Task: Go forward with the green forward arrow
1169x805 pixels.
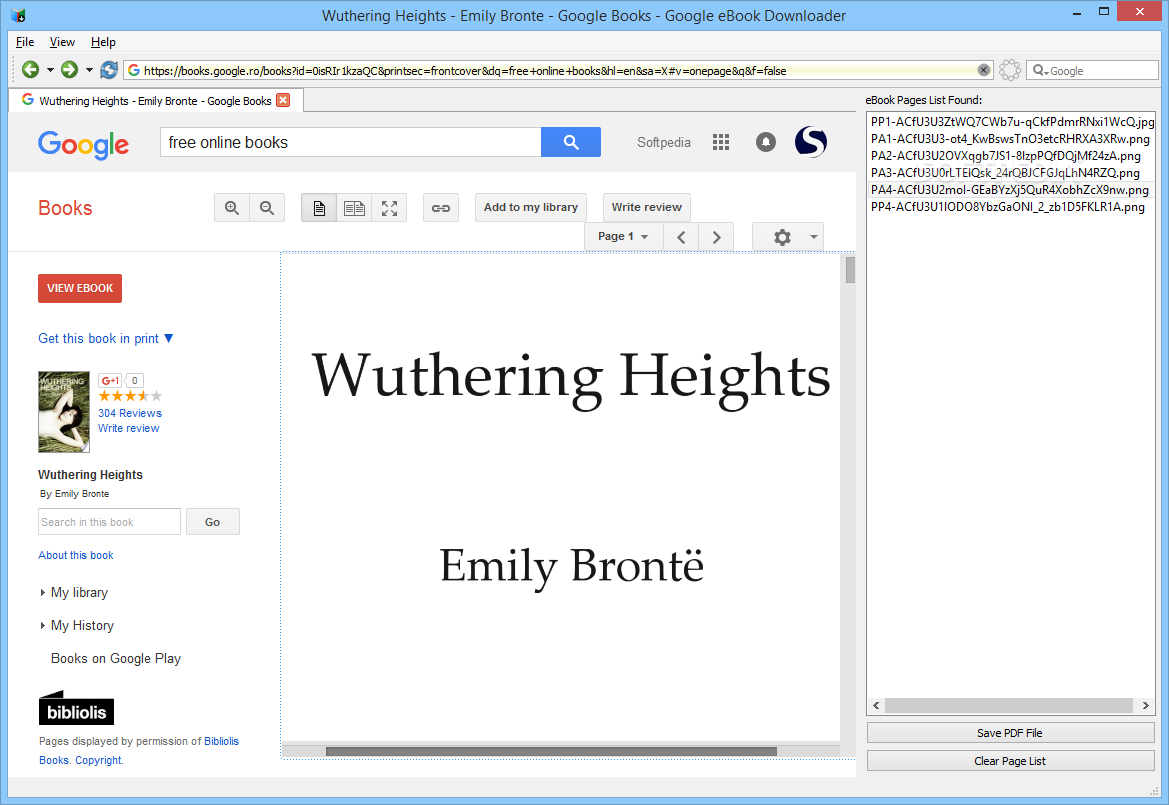Action: [x=69, y=70]
